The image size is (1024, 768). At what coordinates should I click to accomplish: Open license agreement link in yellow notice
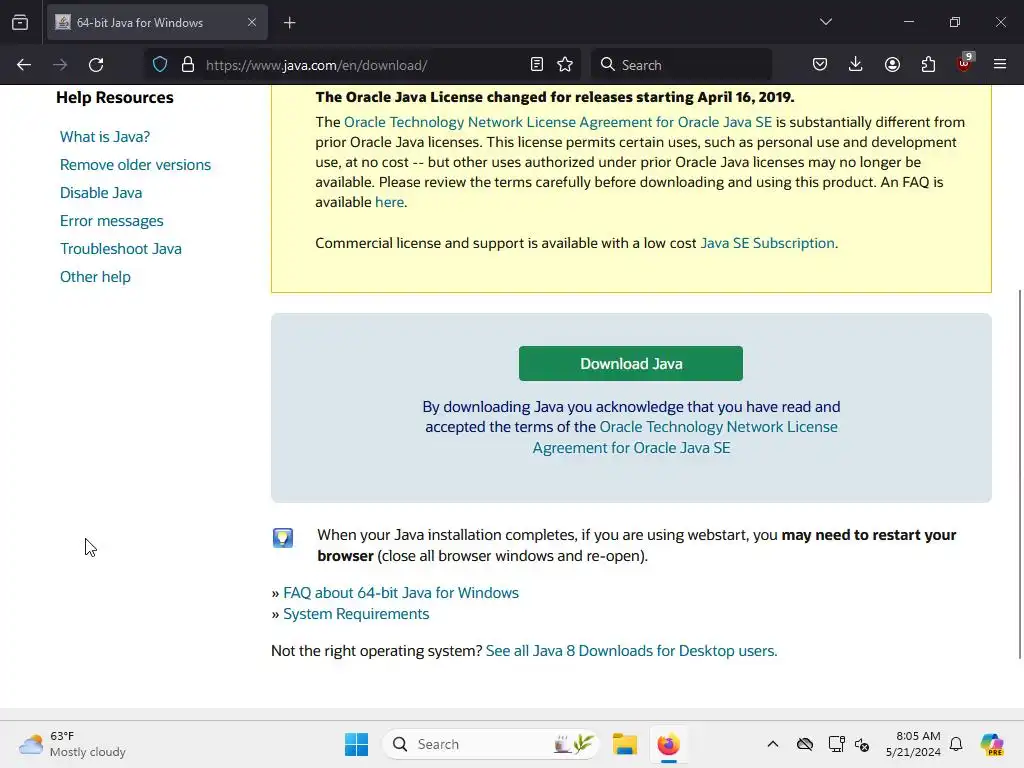click(x=558, y=122)
